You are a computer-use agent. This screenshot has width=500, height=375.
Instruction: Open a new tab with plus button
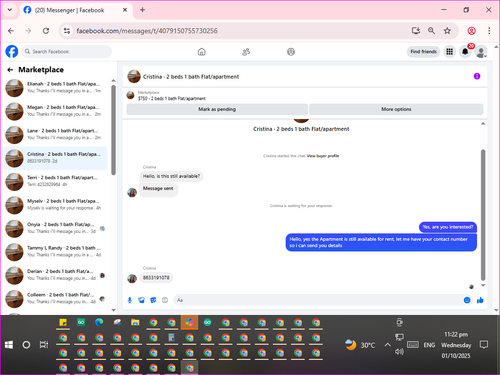[x=142, y=10]
